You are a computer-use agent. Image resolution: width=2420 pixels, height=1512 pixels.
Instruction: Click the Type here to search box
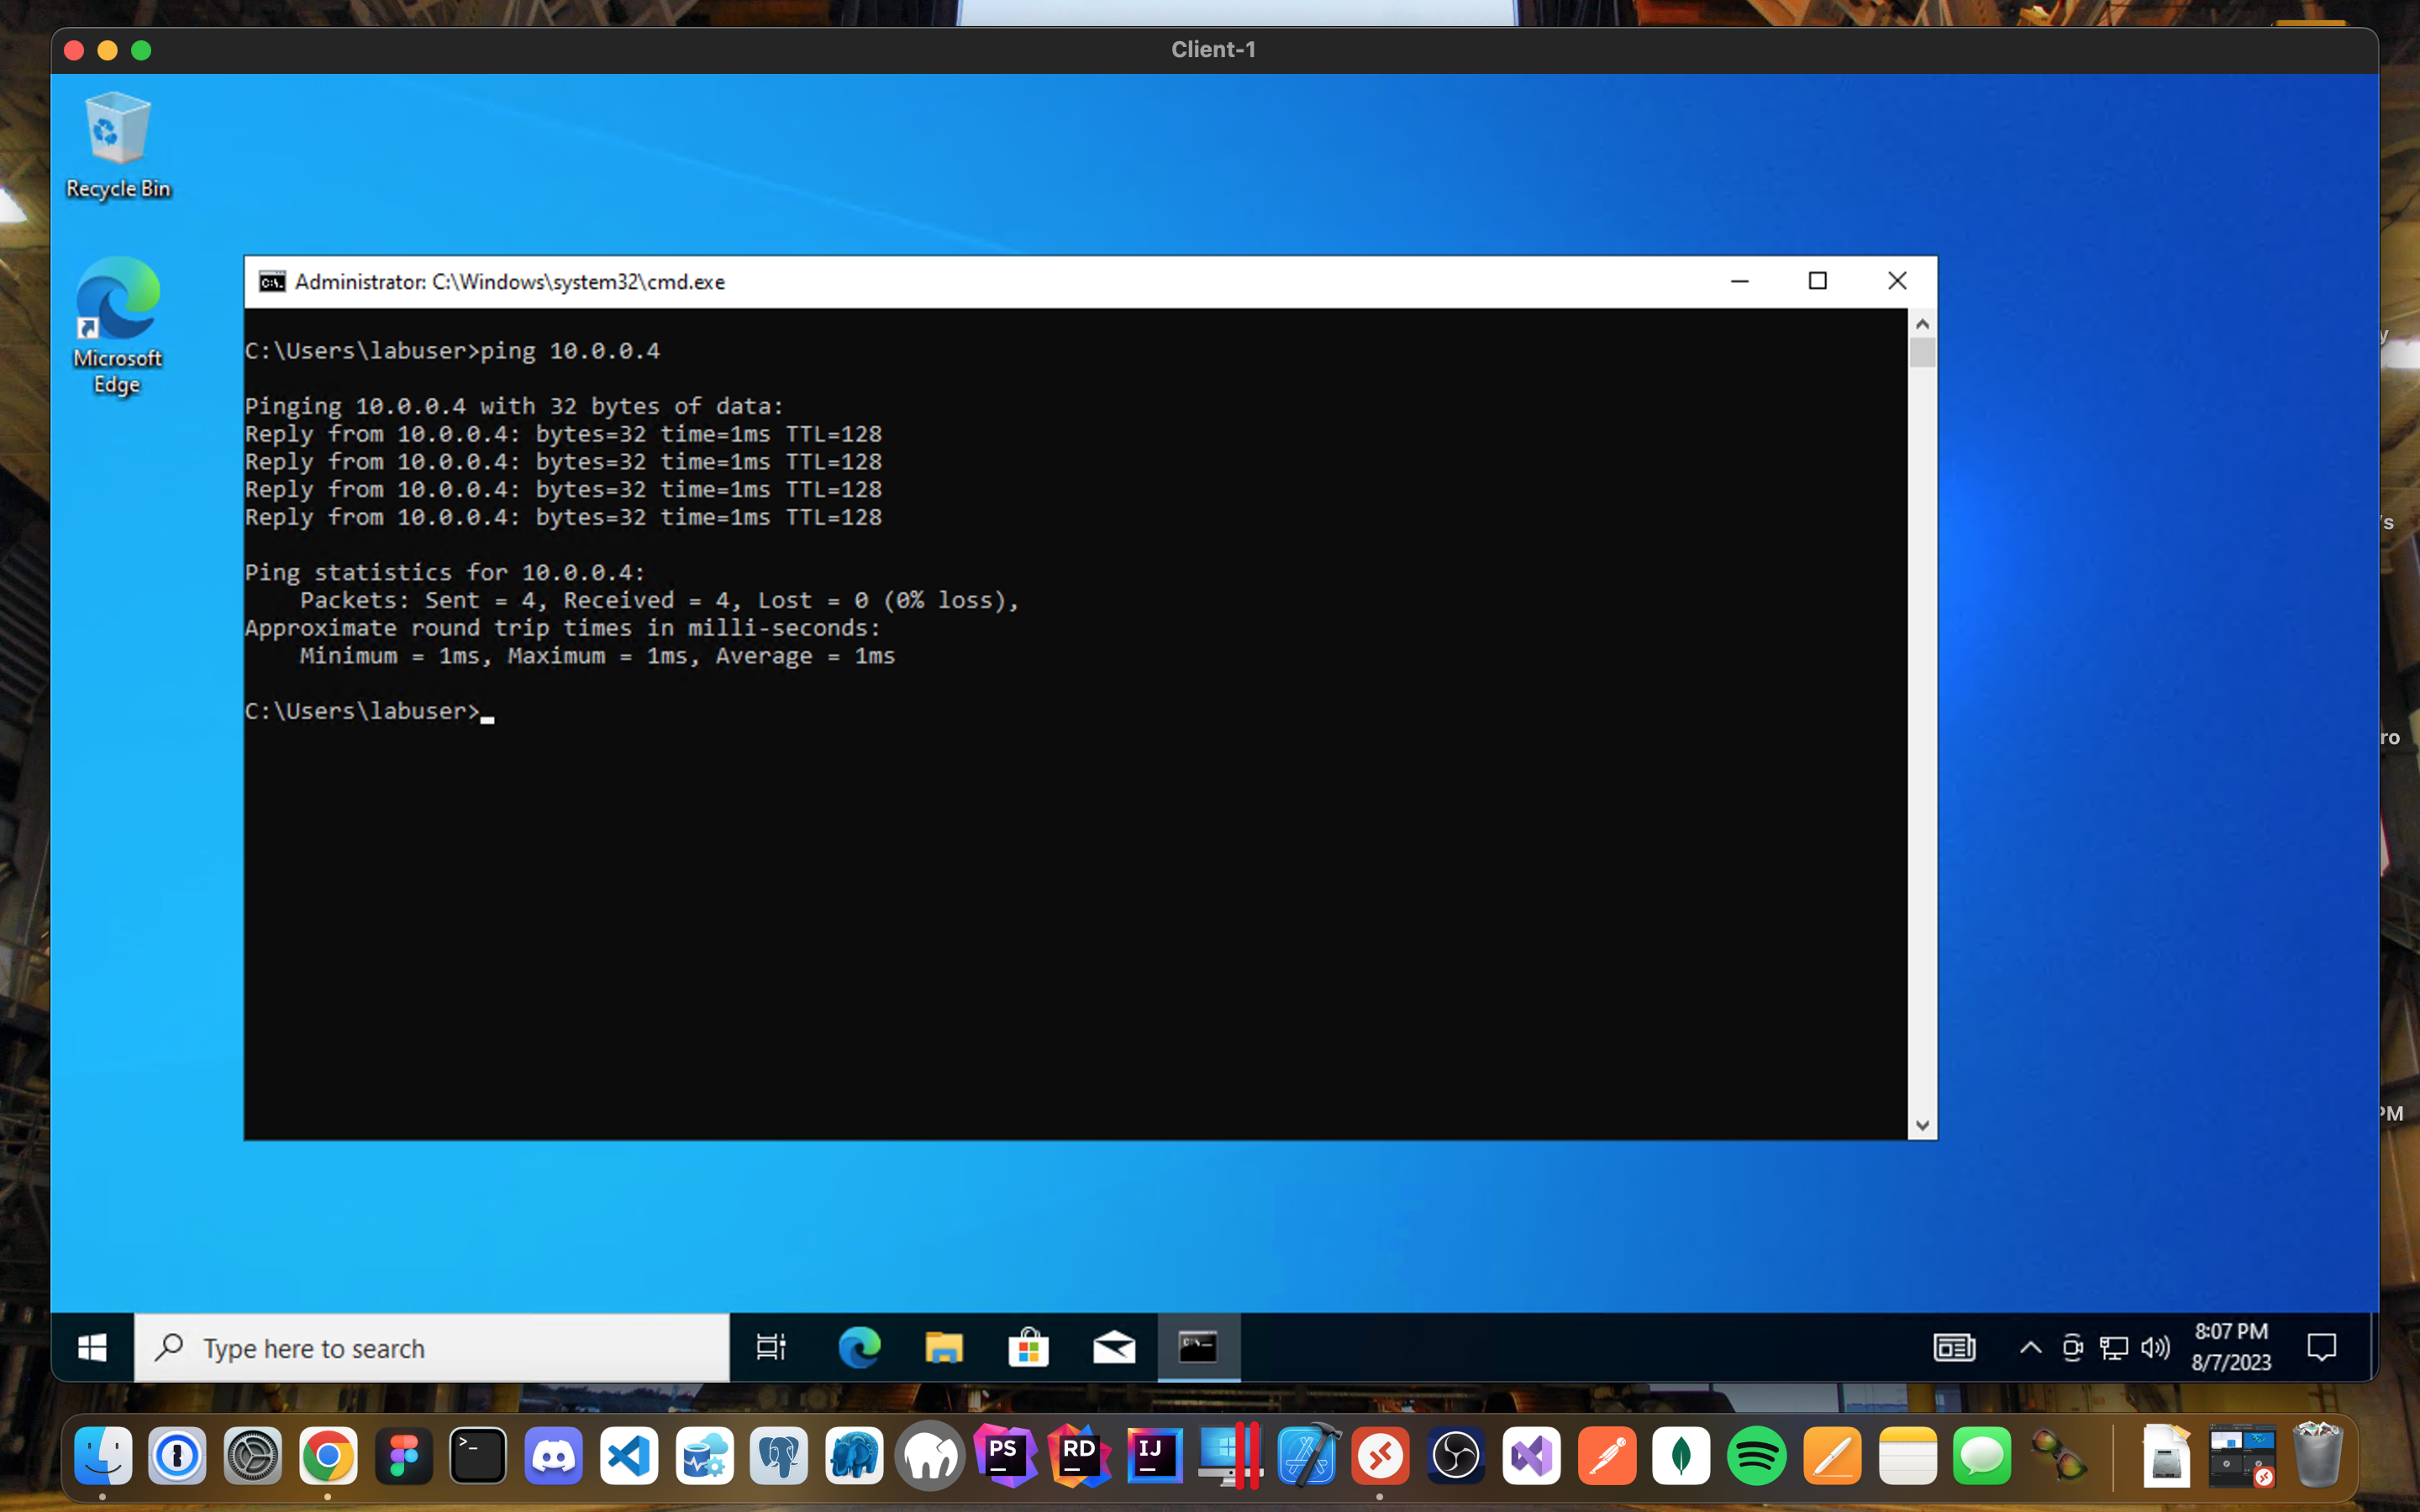432,1347
